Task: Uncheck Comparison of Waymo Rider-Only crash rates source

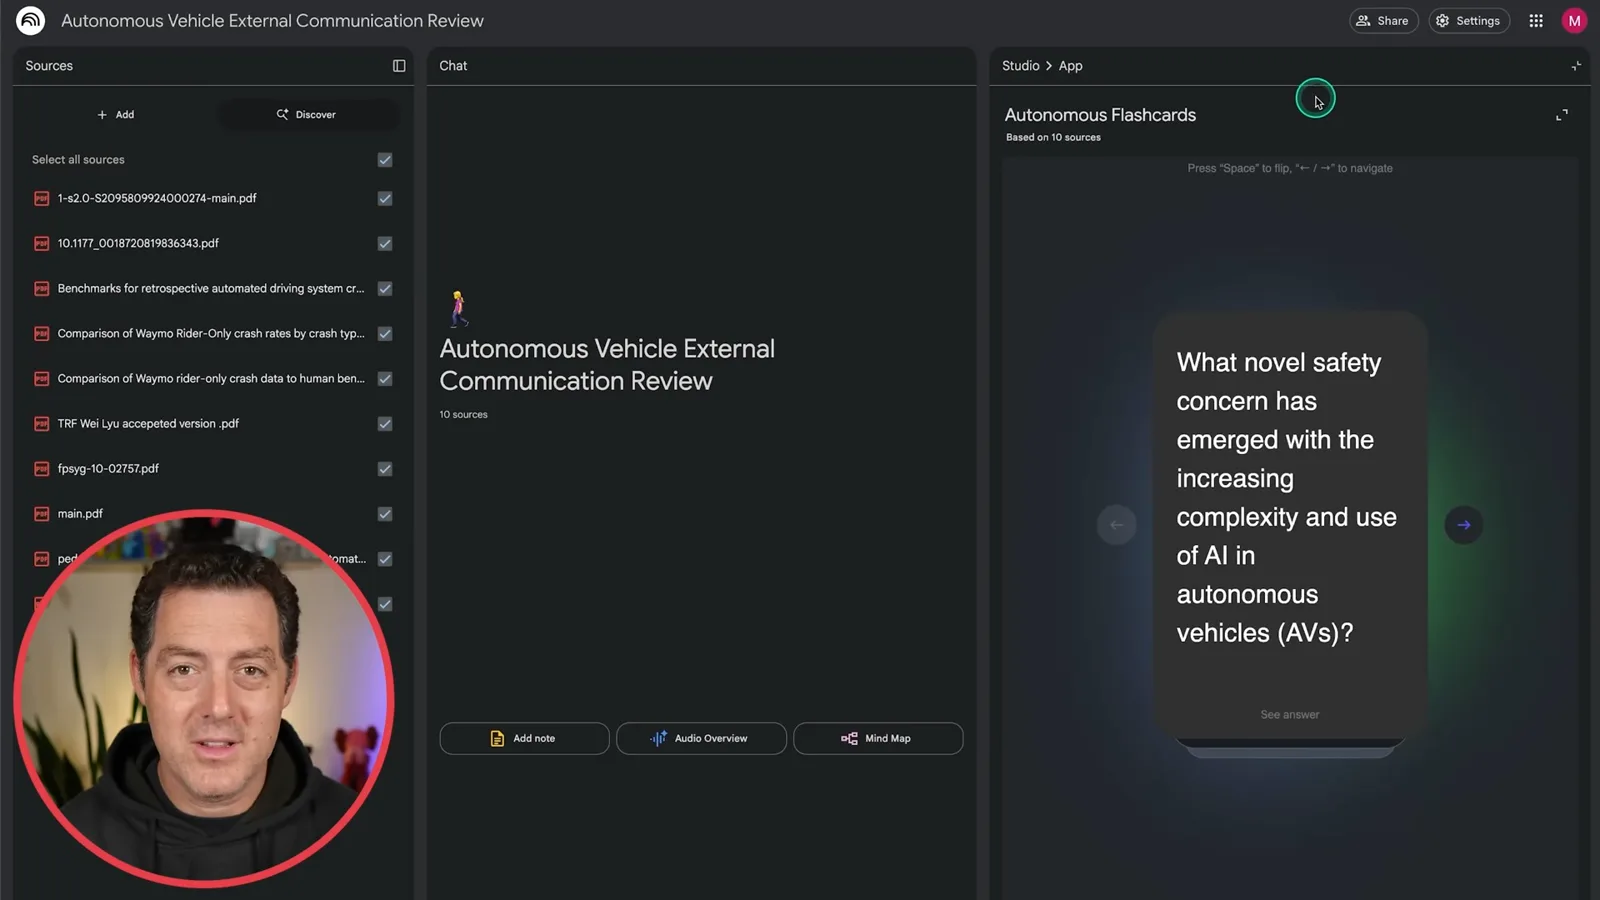Action: pyautogui.click(x=385, y=334)
